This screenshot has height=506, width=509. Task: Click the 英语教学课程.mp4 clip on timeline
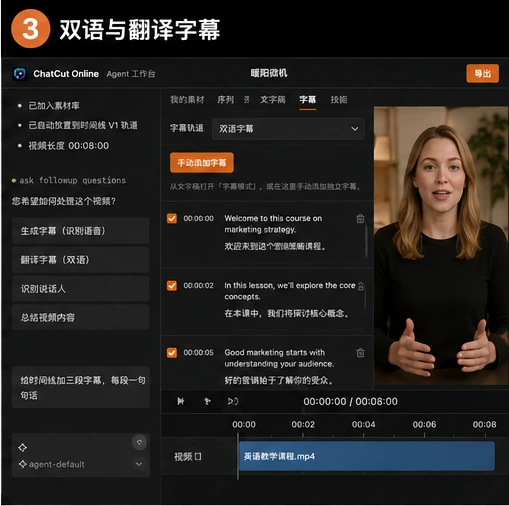tap(367, 456)
